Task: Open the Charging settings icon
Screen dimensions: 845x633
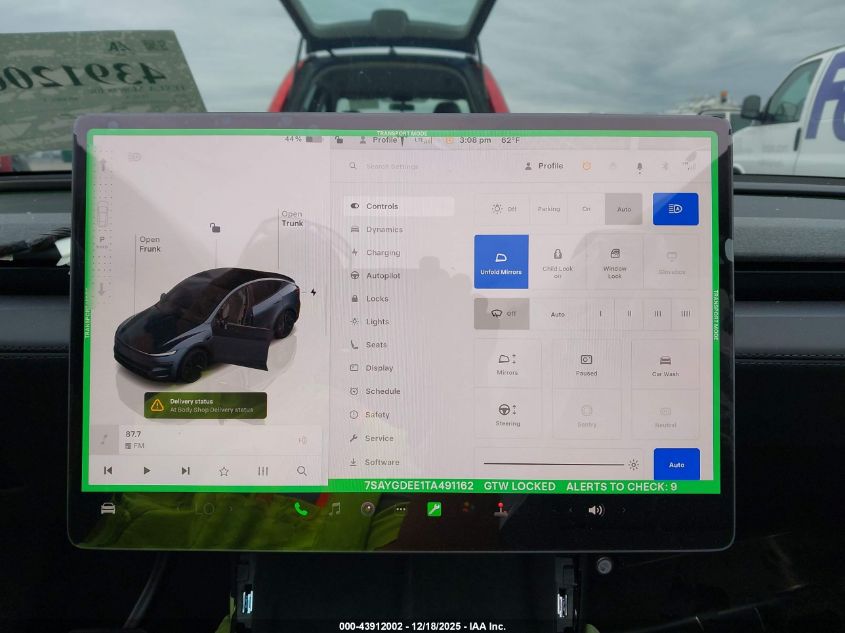Action: [353, 252]
